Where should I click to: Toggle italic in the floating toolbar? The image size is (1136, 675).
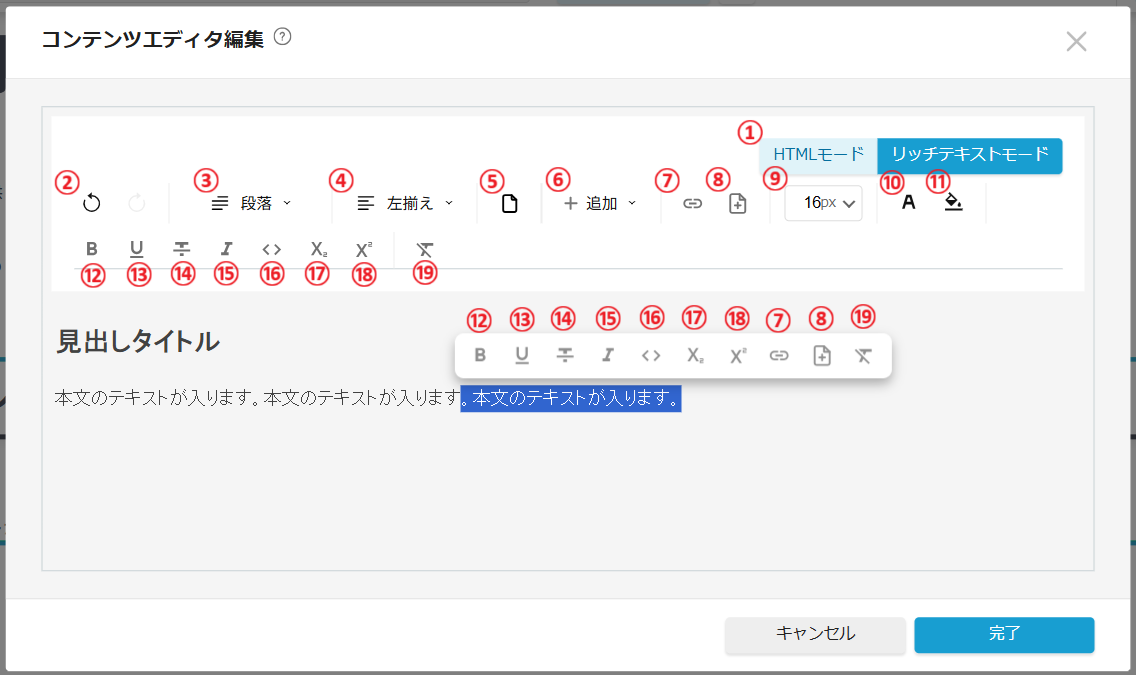click(x=607, y=355)
